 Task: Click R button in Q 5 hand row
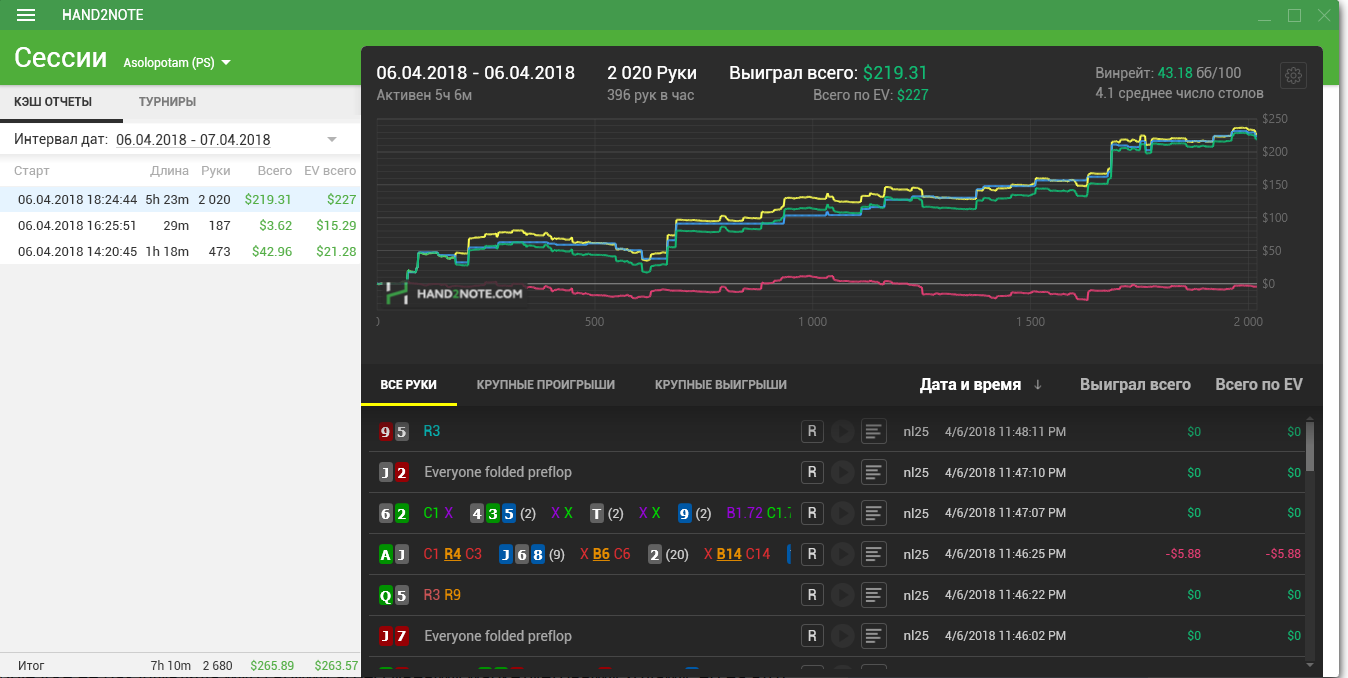pyautogui.click(x=812, y=595)
